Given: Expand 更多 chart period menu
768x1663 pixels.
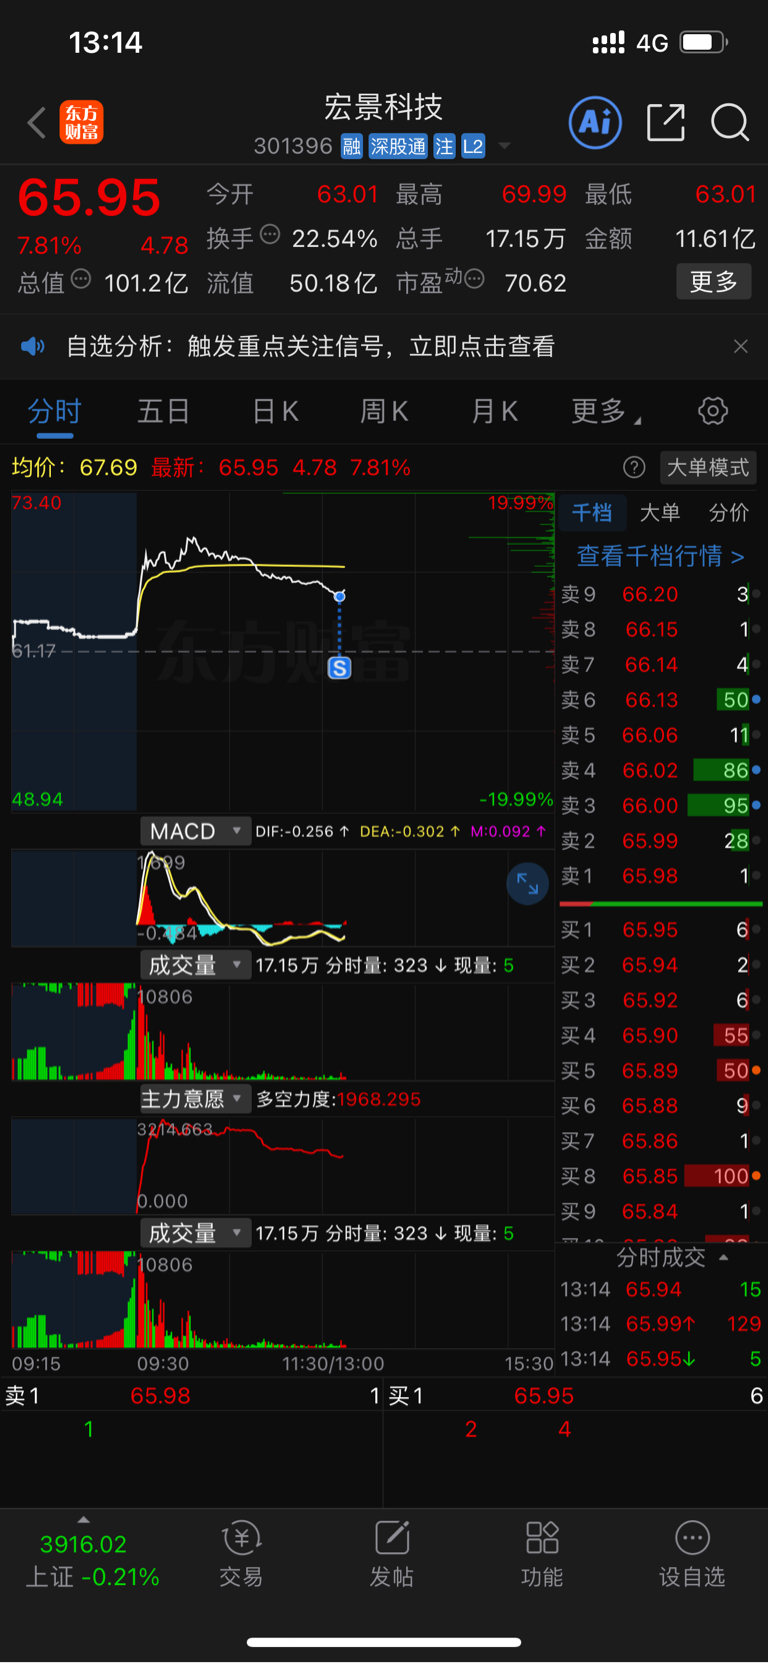Looking at the screenshot, I should coord(606,411).
